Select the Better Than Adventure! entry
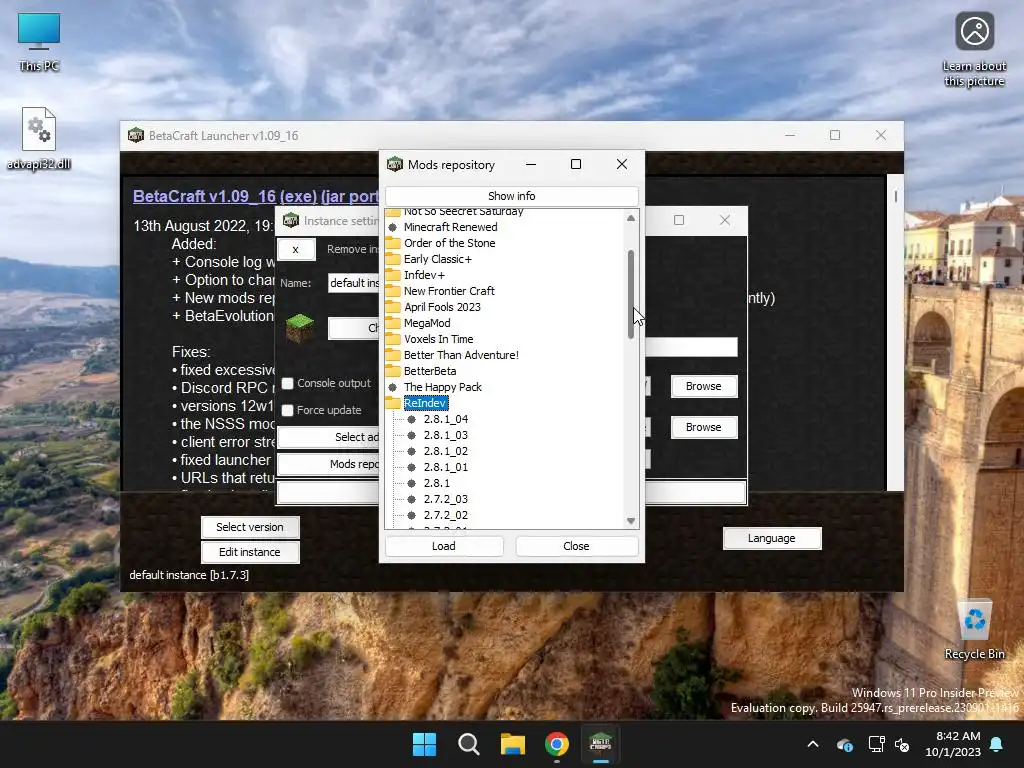The image size is (1024, 768). coord(461,355)
